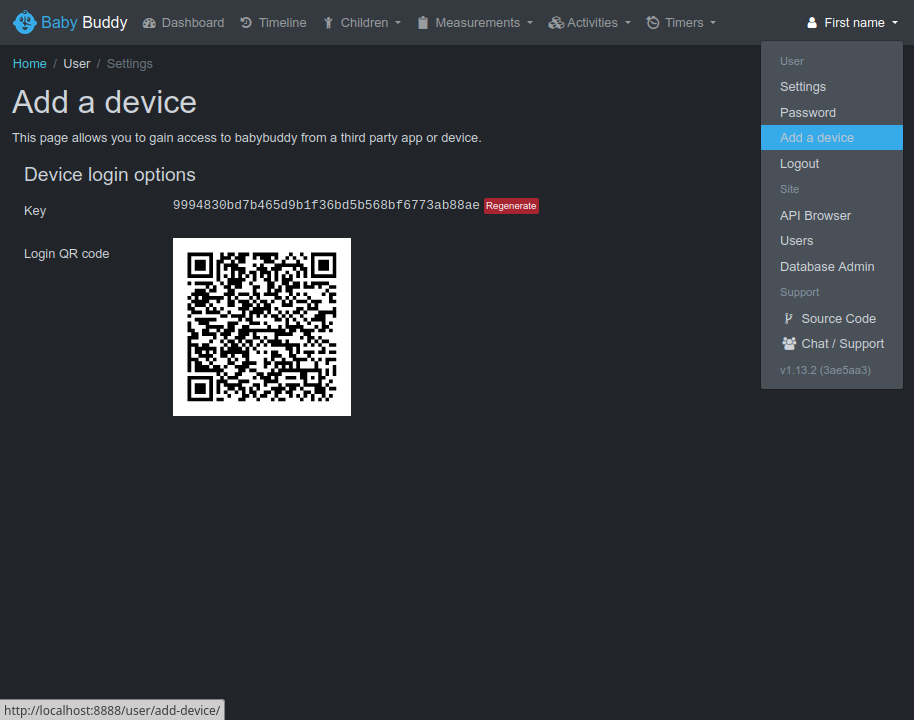
Task: Open Chat / Support link
Action: click(832, 343)
